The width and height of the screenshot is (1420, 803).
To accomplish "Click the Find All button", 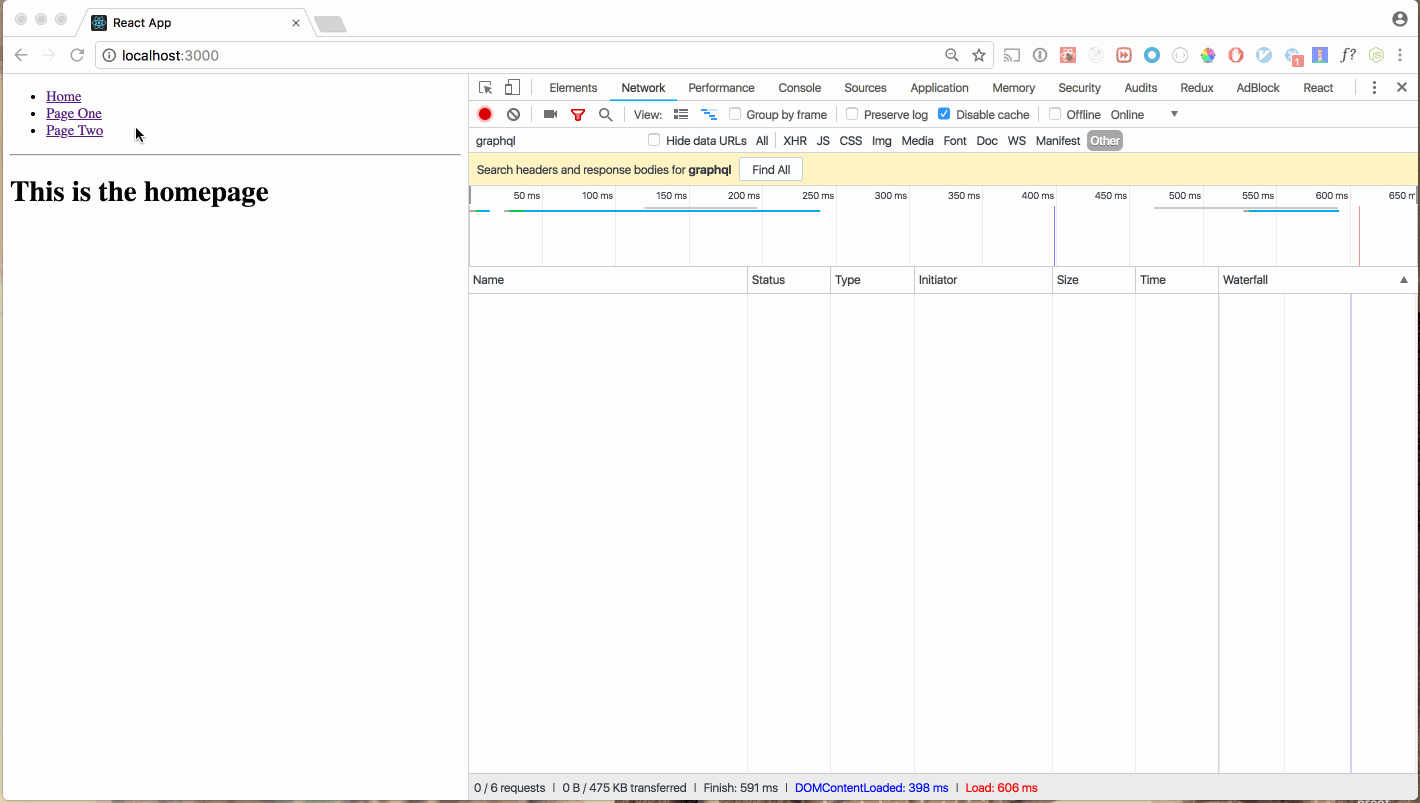I will 771,170.
